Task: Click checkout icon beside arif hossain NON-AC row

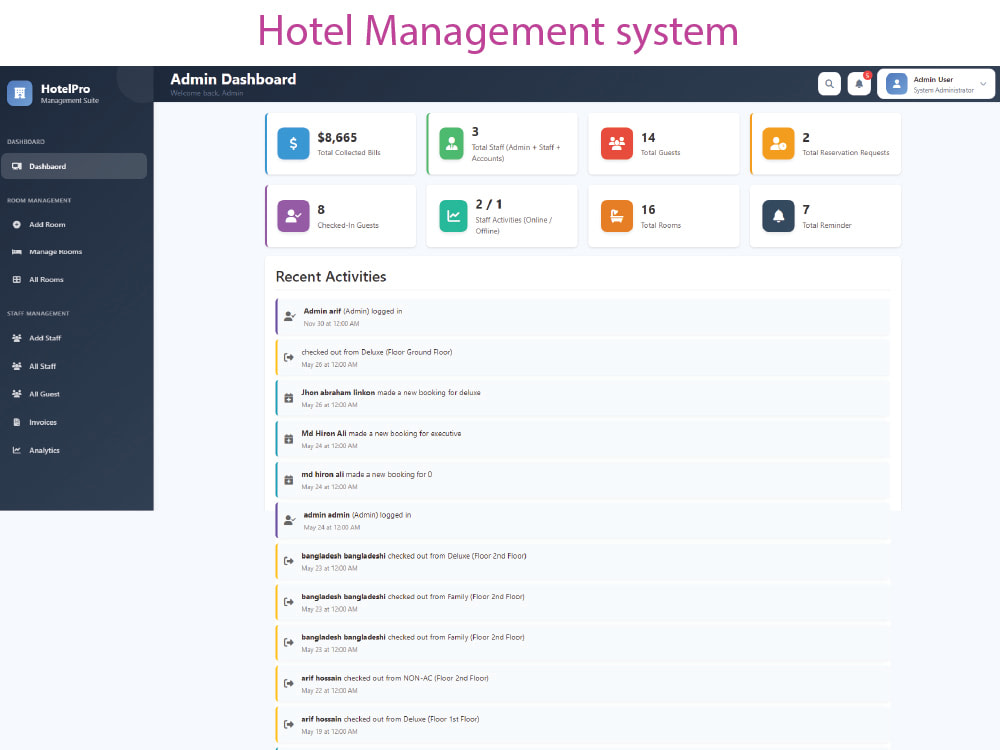Action: coord(288,684)
